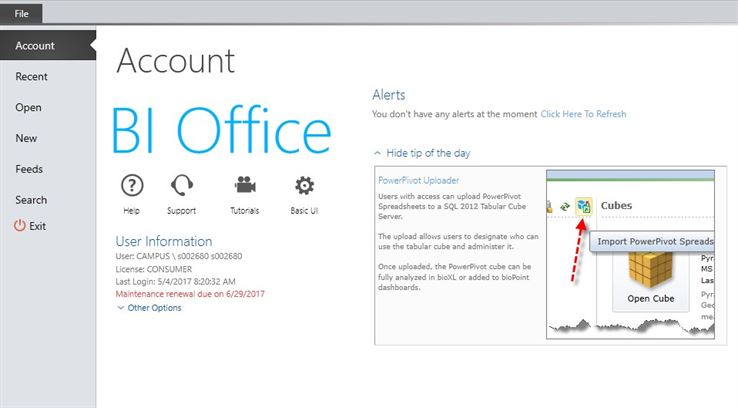Open Search from the sidebar
738x408 pixels.
point(31,200)
